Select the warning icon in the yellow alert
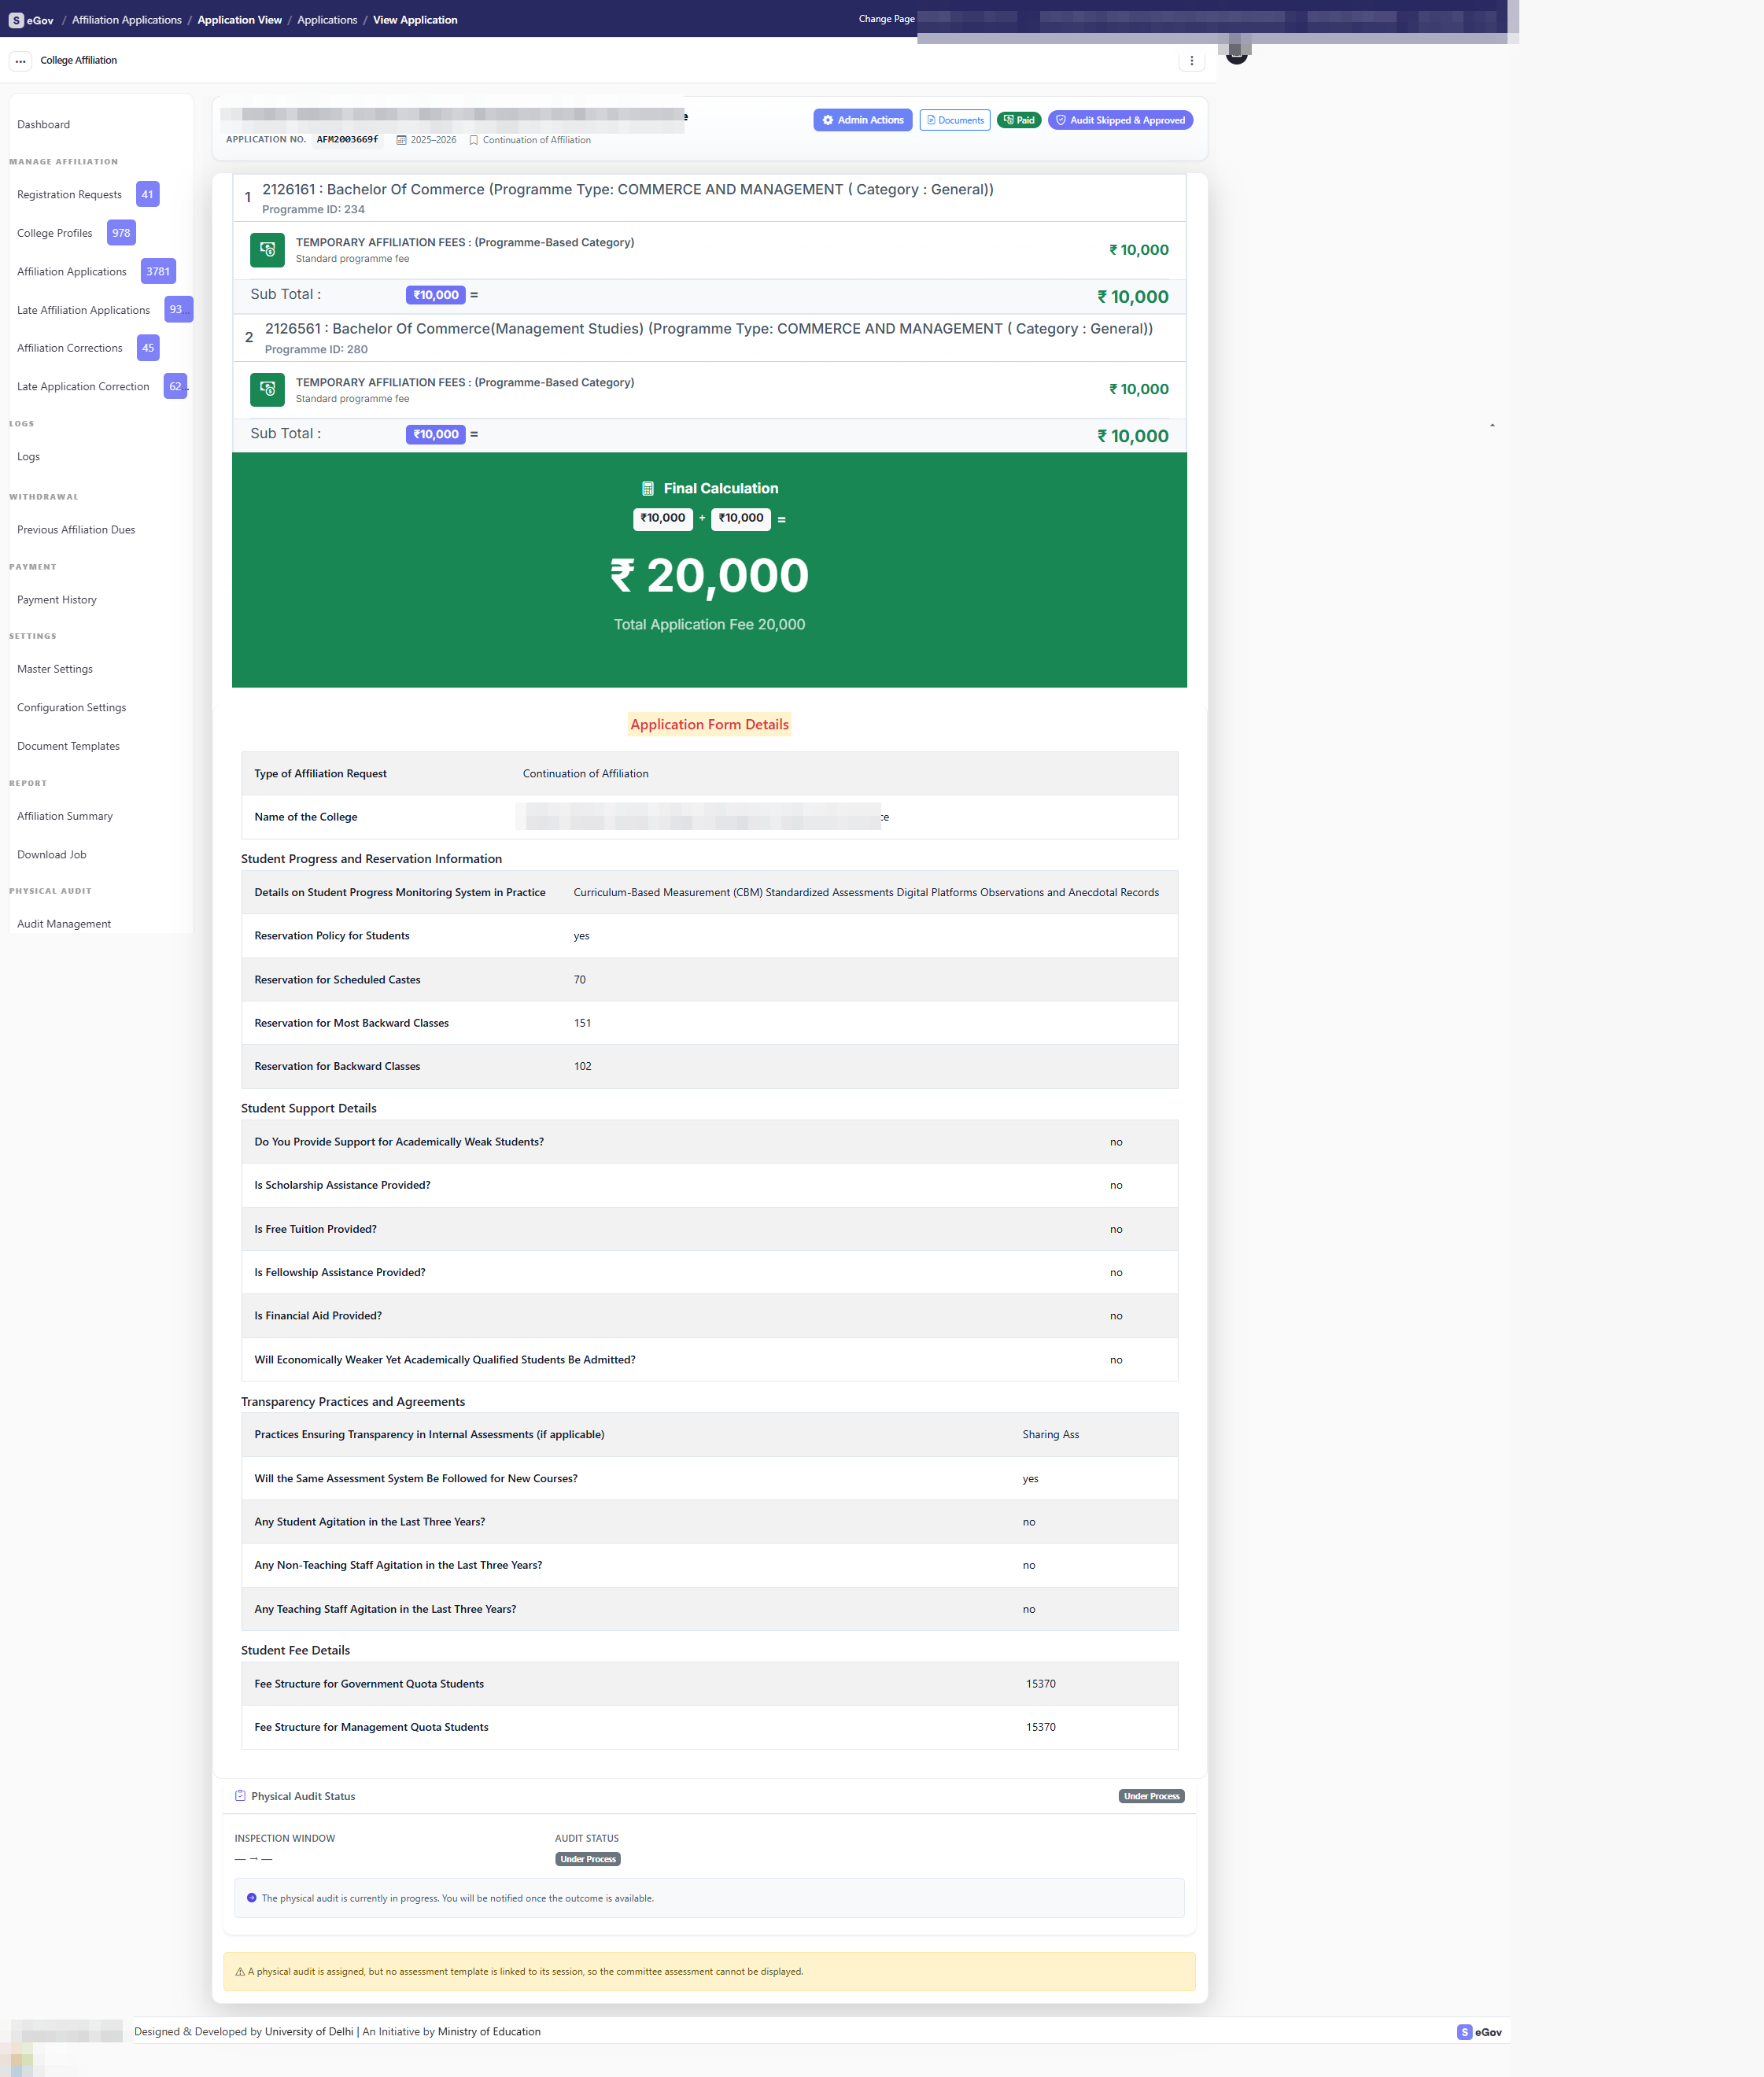Viewport: 1764px width, 2077px height. pos(240,1972)
